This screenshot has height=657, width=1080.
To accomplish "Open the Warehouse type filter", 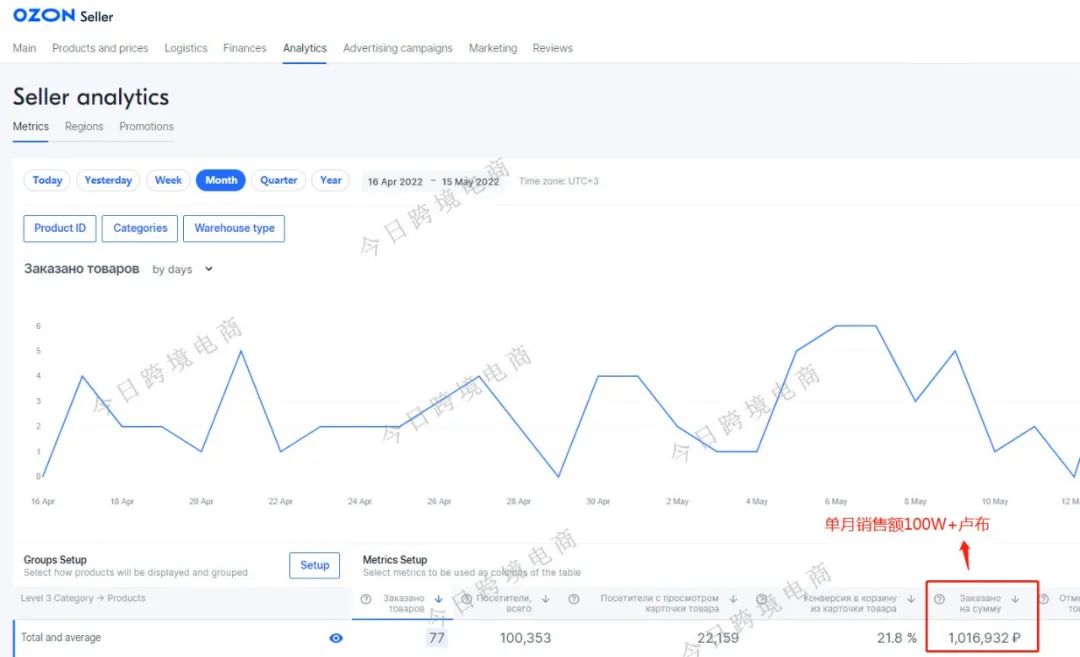I will click(x=234, y=228).
